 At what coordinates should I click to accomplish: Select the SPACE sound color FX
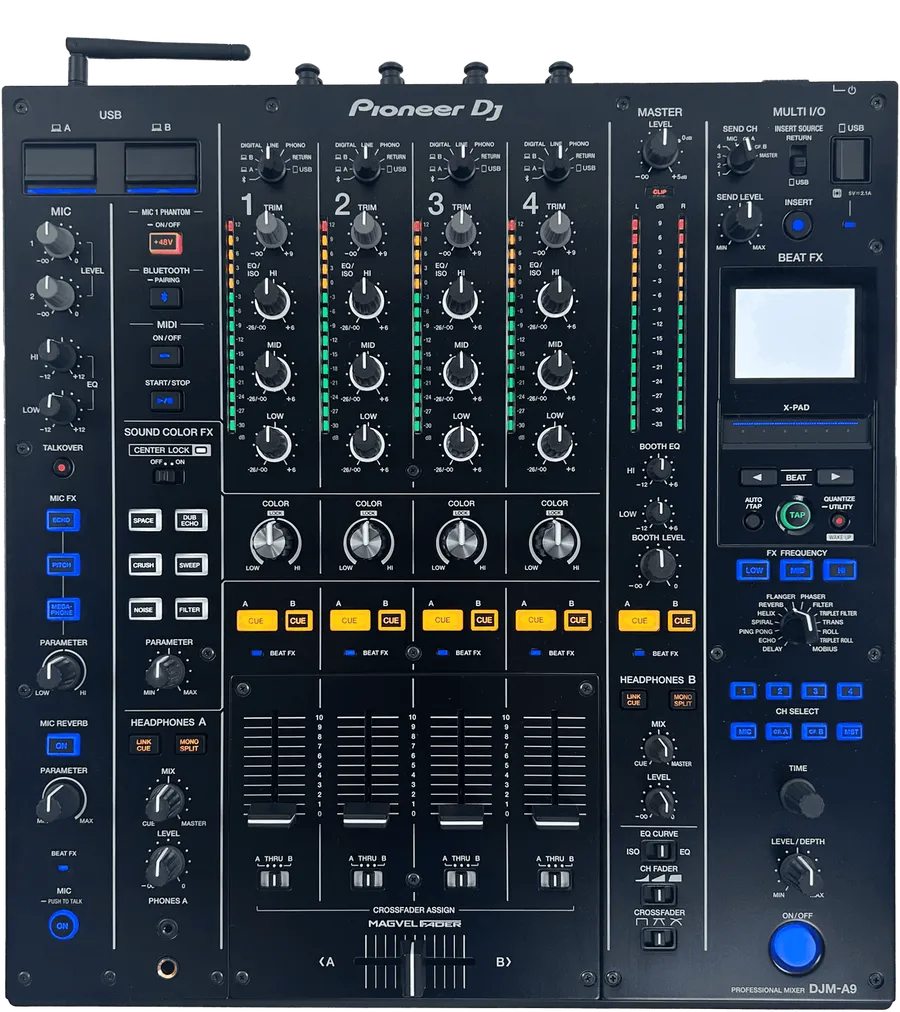click(x=144, y=520)
